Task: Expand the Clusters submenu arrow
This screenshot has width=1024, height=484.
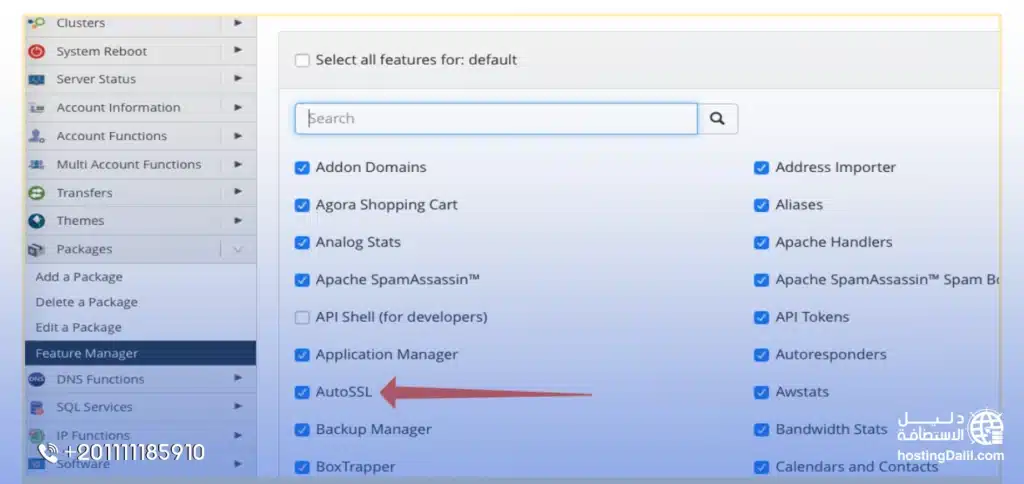Action: coord(238,22)
